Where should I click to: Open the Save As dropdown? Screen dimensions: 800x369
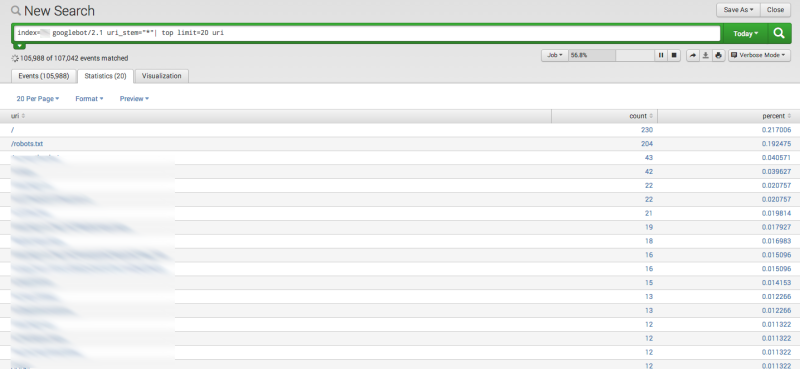click(738, 10)
